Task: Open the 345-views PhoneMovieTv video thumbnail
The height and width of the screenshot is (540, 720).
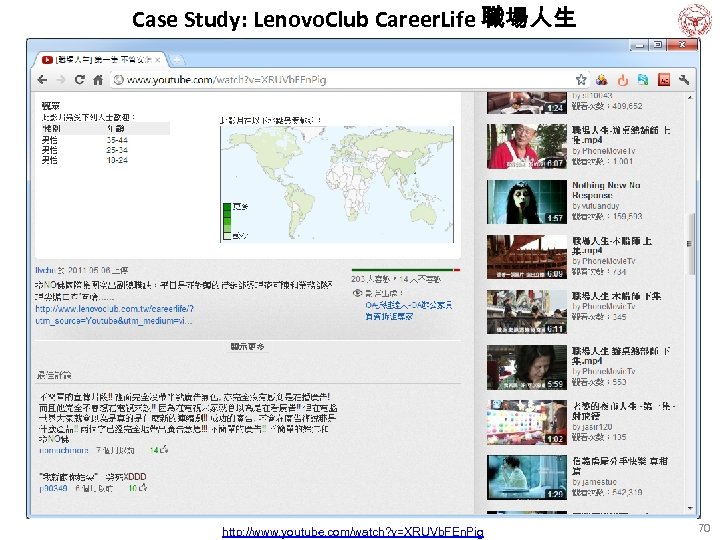Action: (527, 312)
